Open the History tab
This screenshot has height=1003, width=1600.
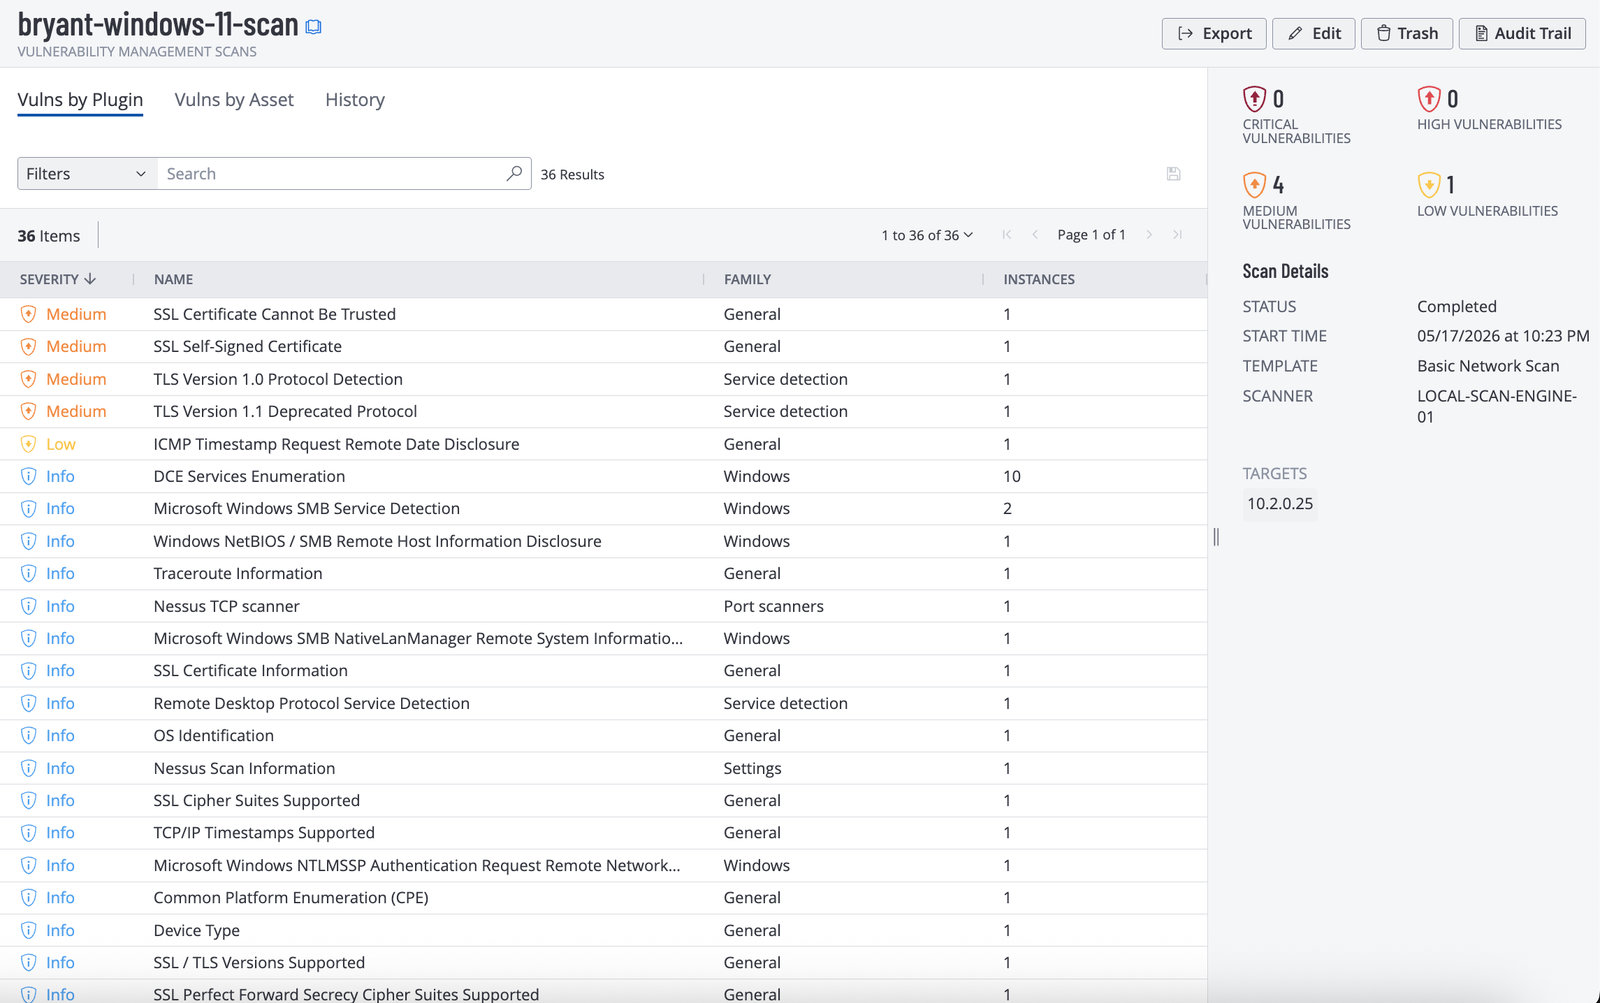tap(355, 100)
